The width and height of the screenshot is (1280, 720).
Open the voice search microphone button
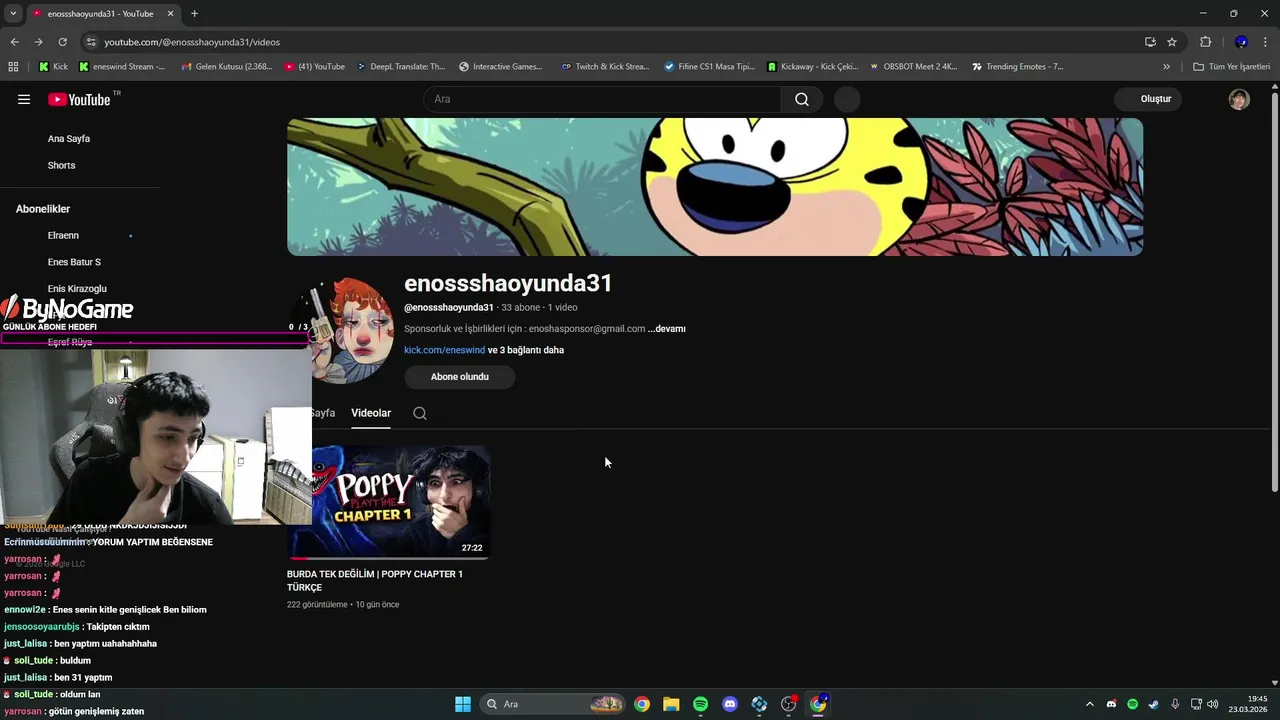point(847,99)
